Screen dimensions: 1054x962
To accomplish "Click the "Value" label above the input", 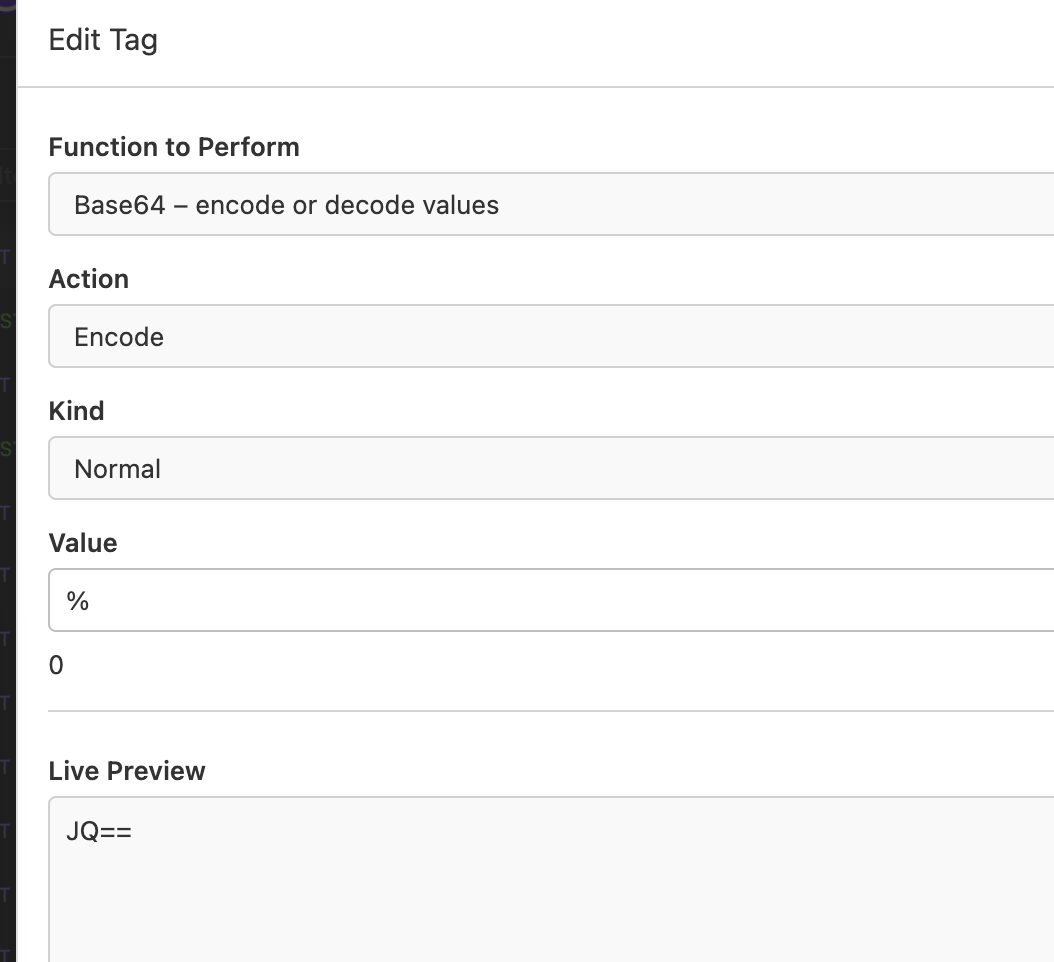I will pos(83,543).
